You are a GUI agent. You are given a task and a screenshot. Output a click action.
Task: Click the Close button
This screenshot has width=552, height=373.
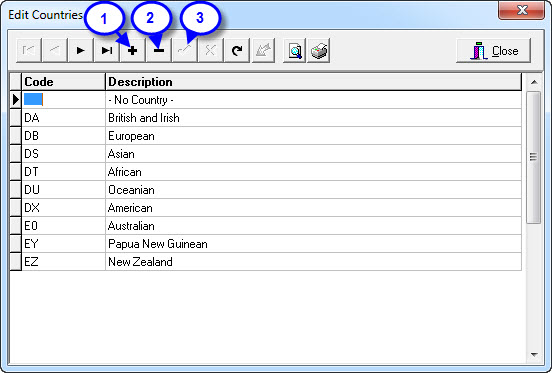(x=494, y=51)
